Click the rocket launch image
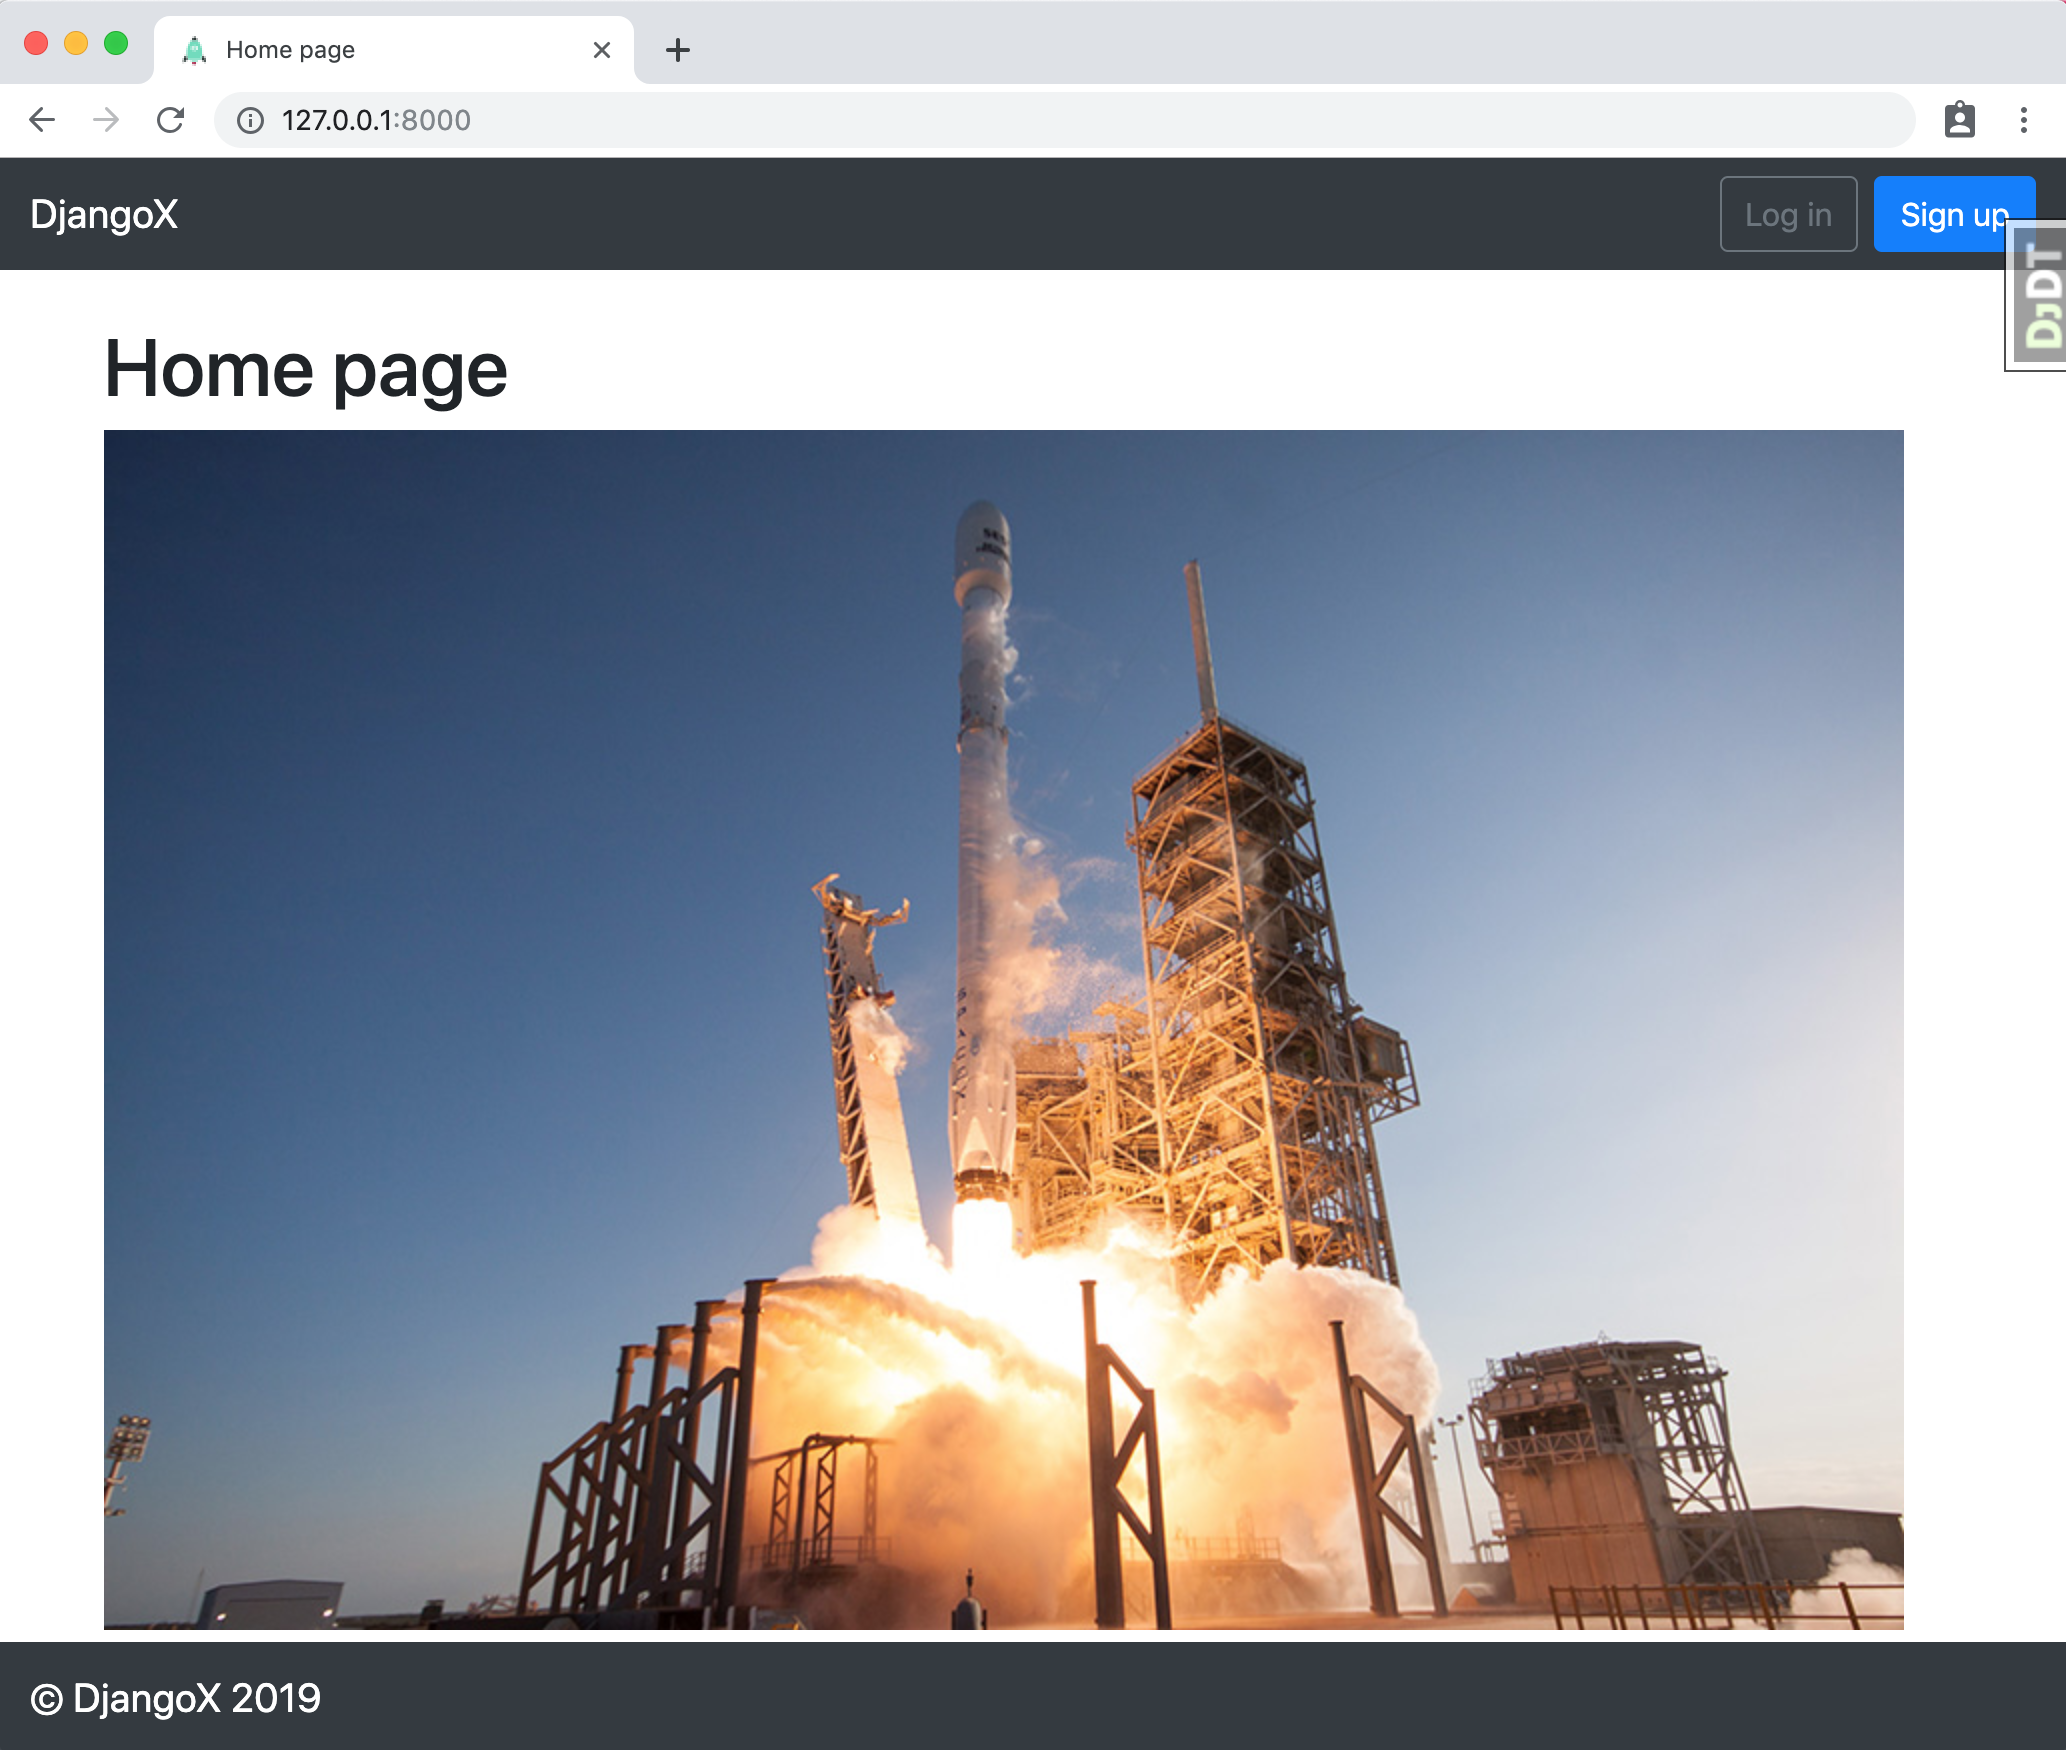This screenshot has width=2066, height=1750. click(1003, 1029)
